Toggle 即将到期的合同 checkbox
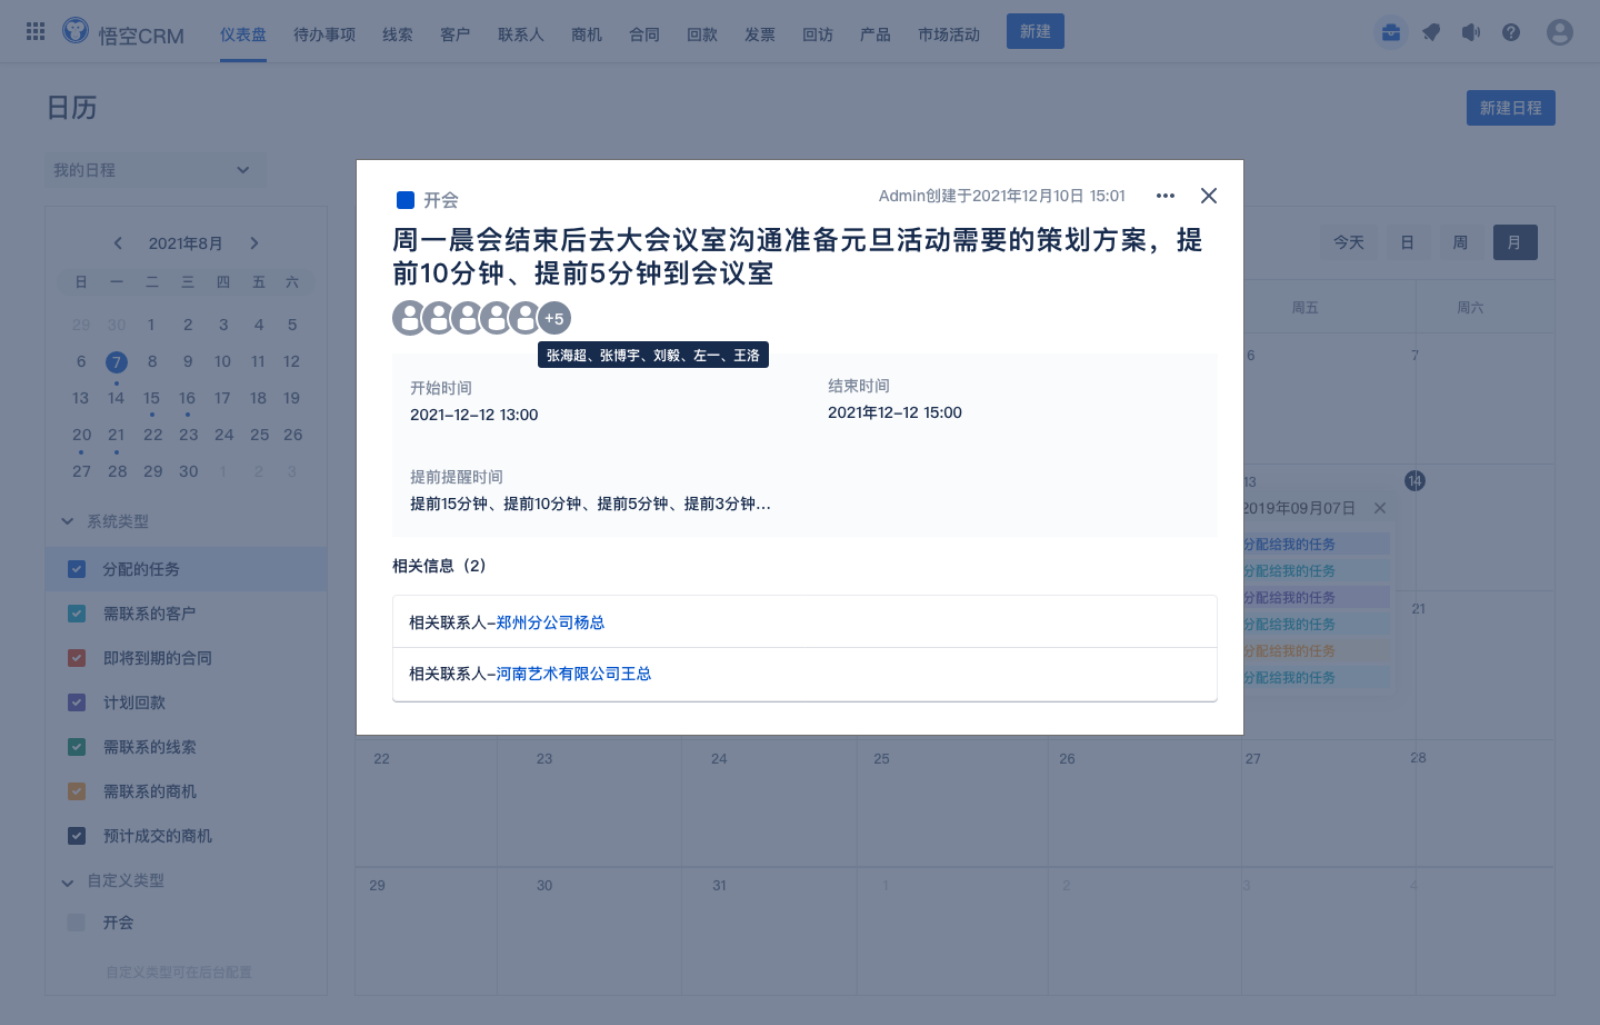Screen dimensions: 1600x1025 pyautogui.click(x=76, y=658)
